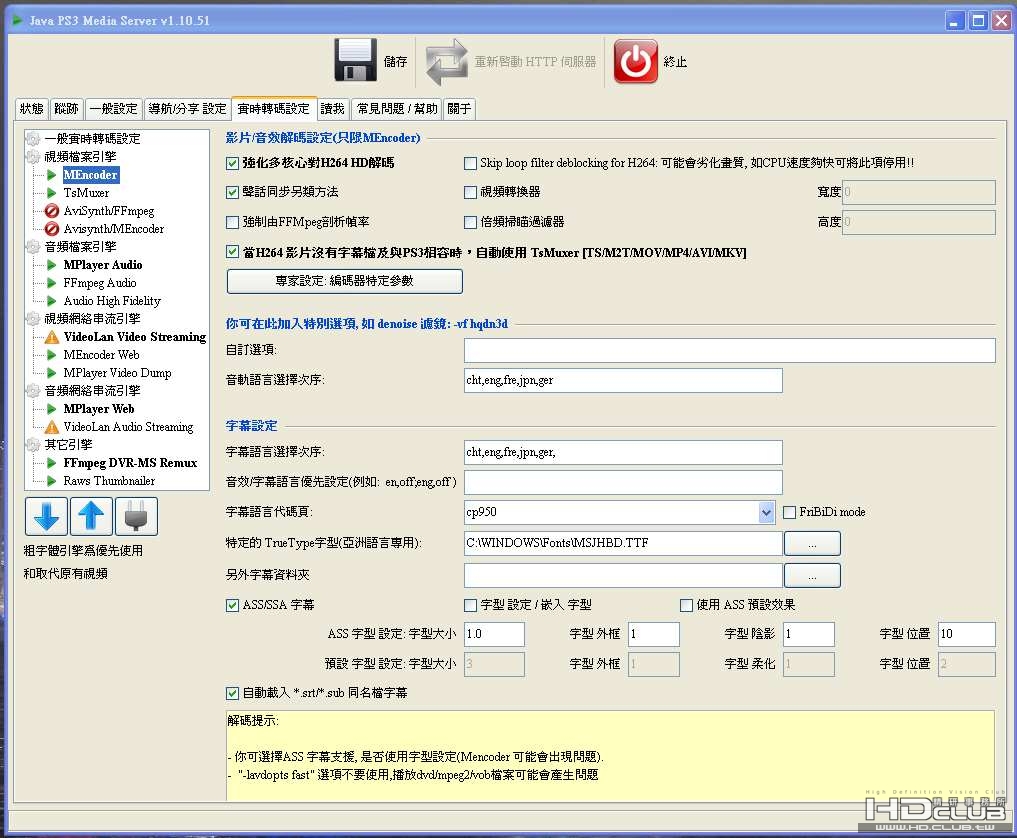Collapse 視頻檔案引擎 tree node

pyautogui.click(x=32, y=156)
